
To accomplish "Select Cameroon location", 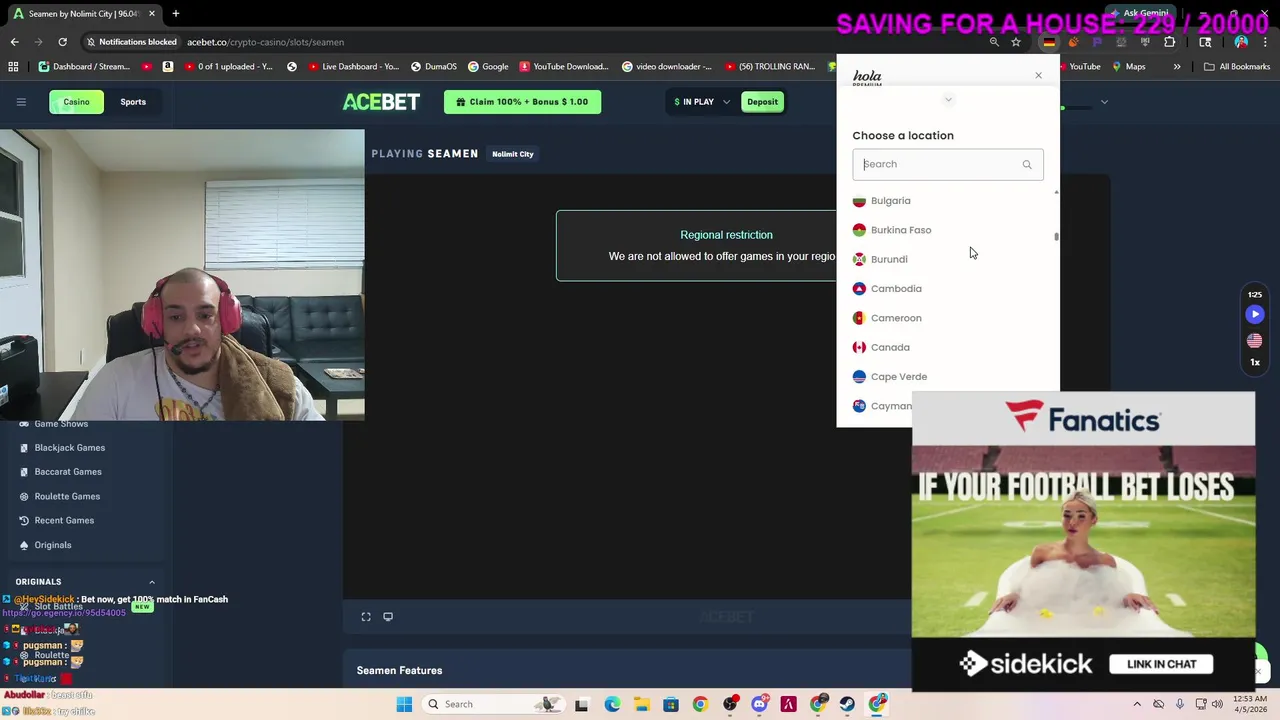I will click(947, 318).
